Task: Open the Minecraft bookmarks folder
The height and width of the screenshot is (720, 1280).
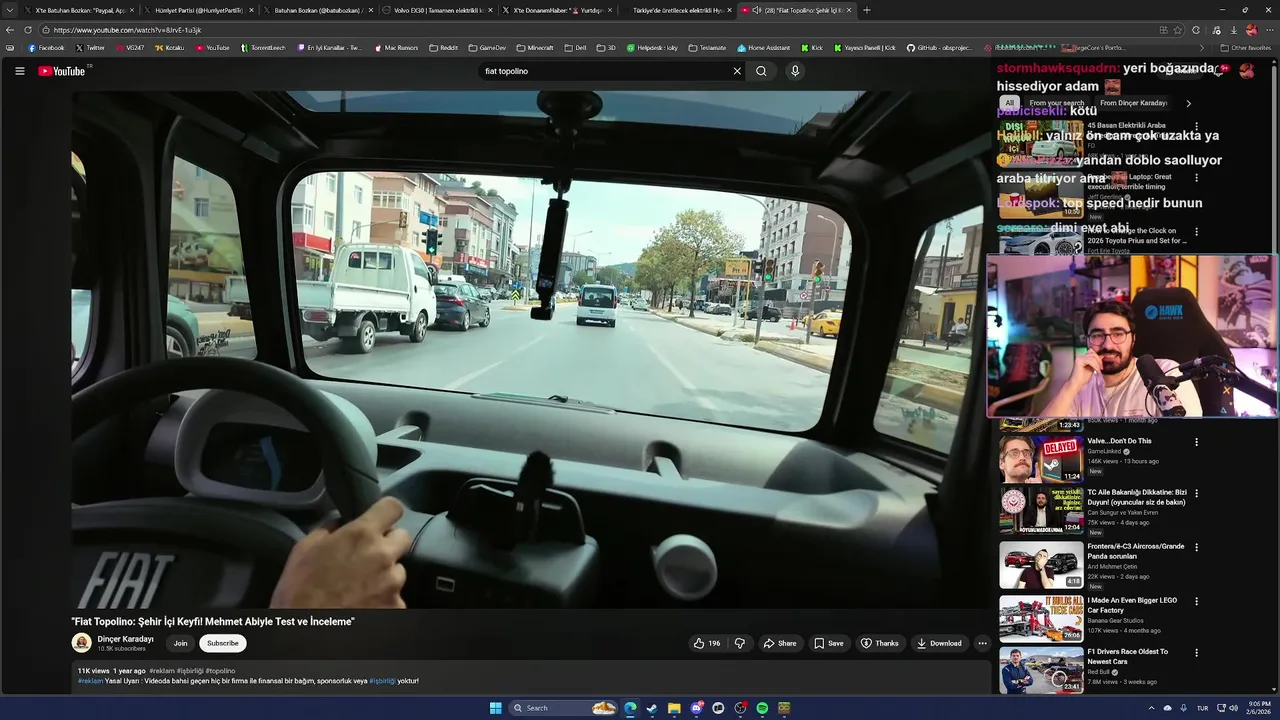Action: point(535,48)
